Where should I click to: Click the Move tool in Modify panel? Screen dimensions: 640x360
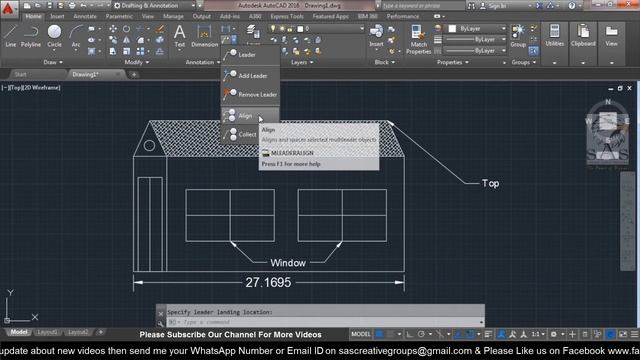(113, 29)
